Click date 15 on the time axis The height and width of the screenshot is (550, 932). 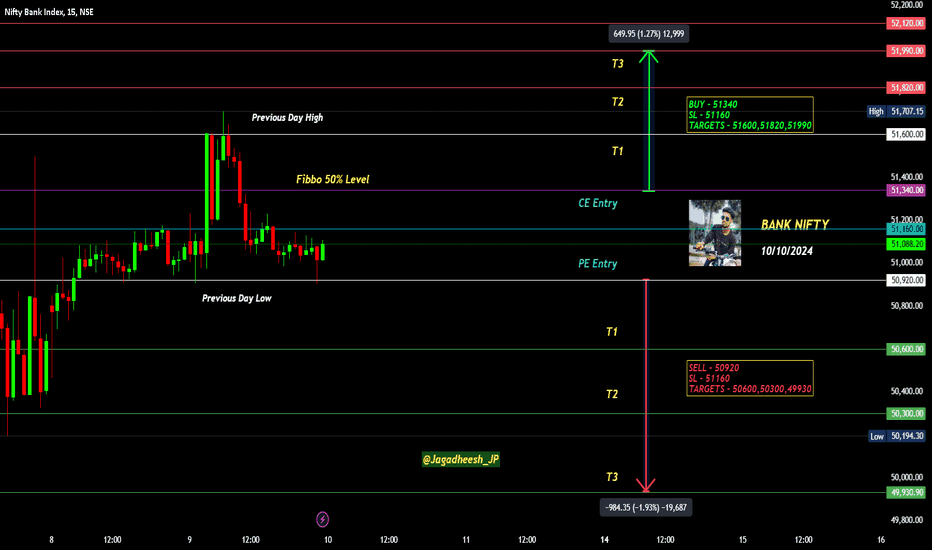pyautogui.click(x=742, y=540)
